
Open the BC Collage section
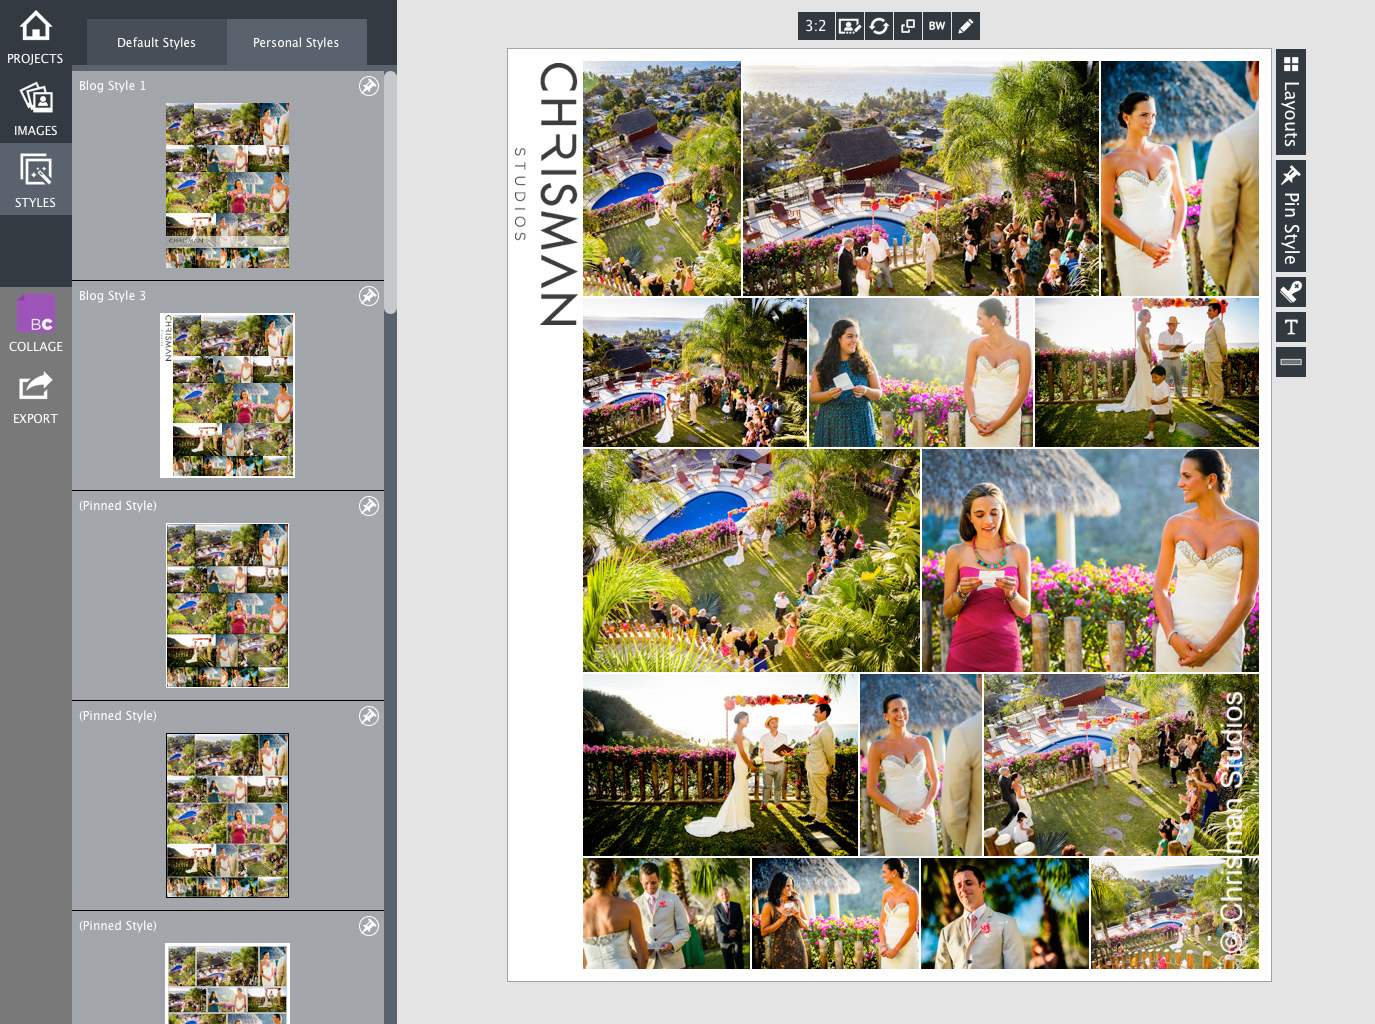[35, 324]
